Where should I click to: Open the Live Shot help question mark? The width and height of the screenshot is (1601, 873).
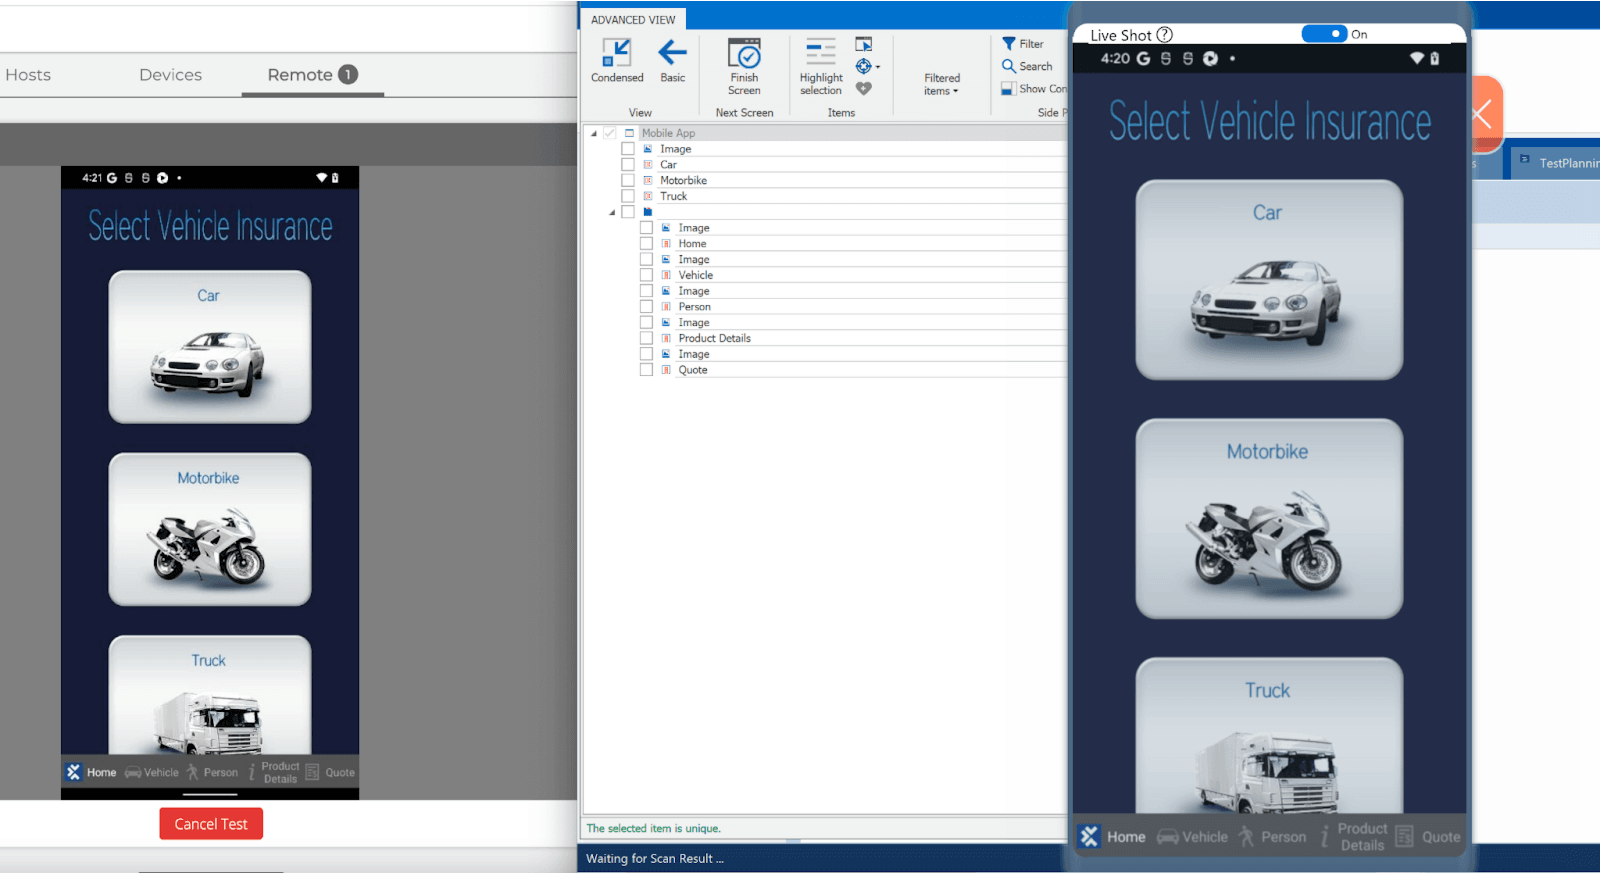1165,35
